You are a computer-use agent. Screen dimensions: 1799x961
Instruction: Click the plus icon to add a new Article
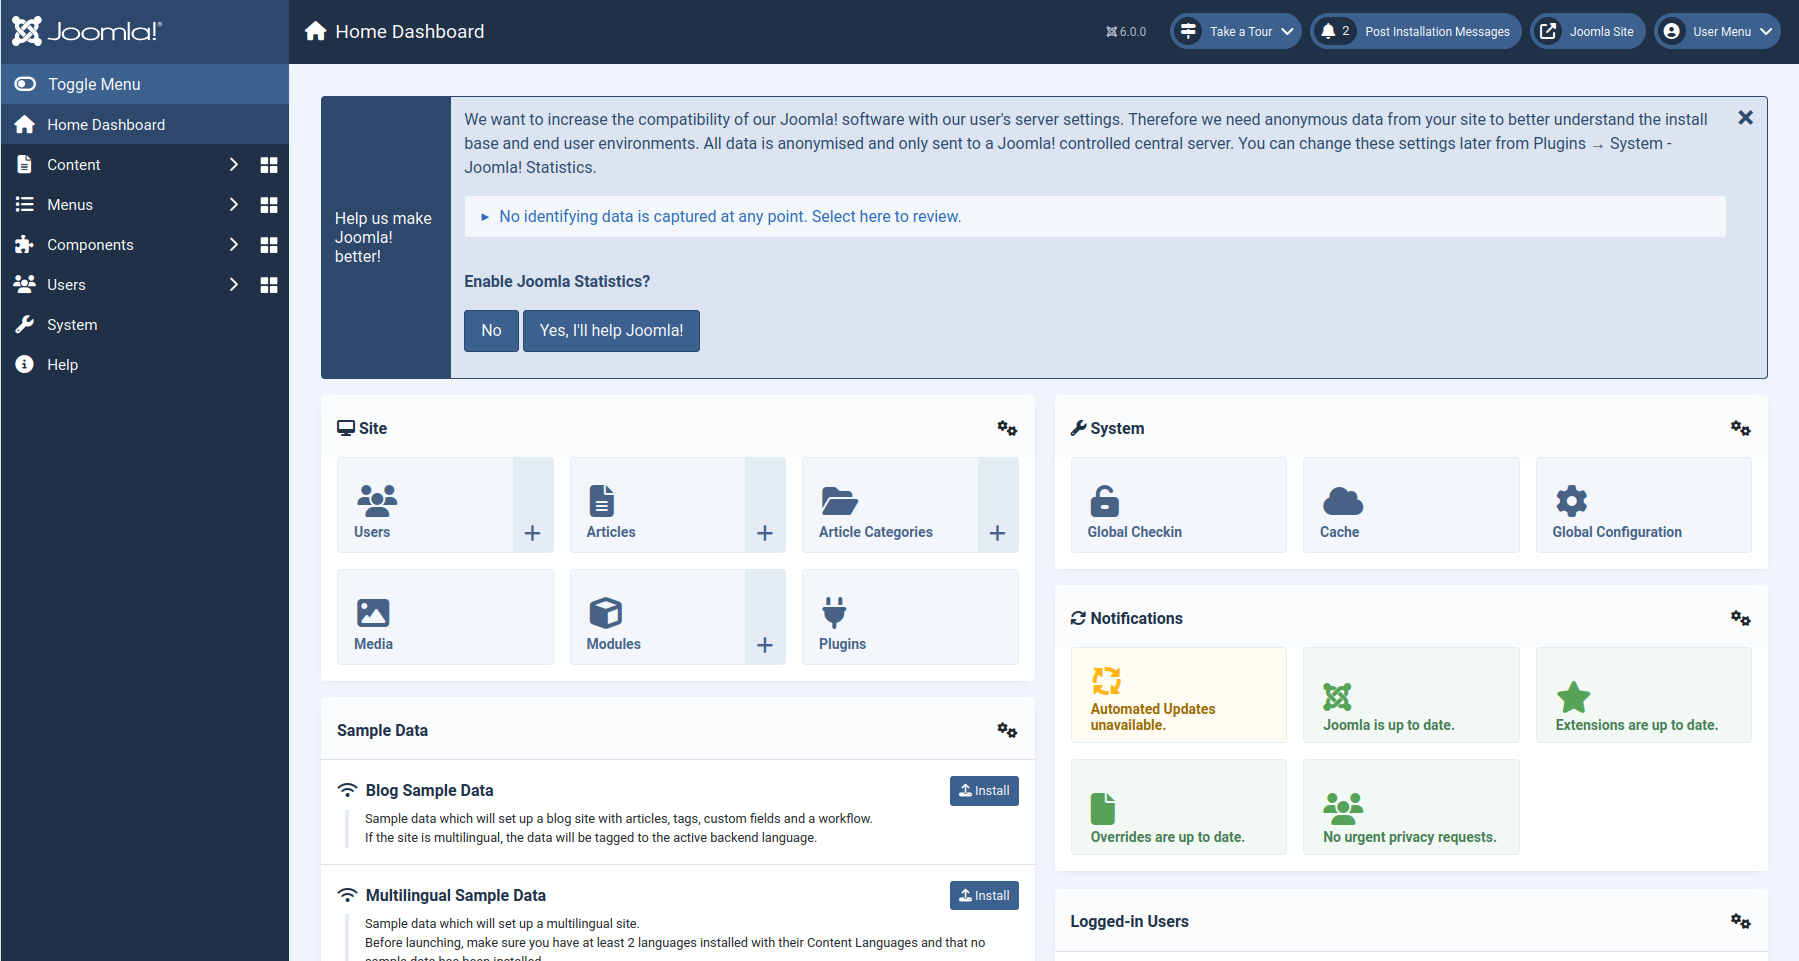[765, 533]
